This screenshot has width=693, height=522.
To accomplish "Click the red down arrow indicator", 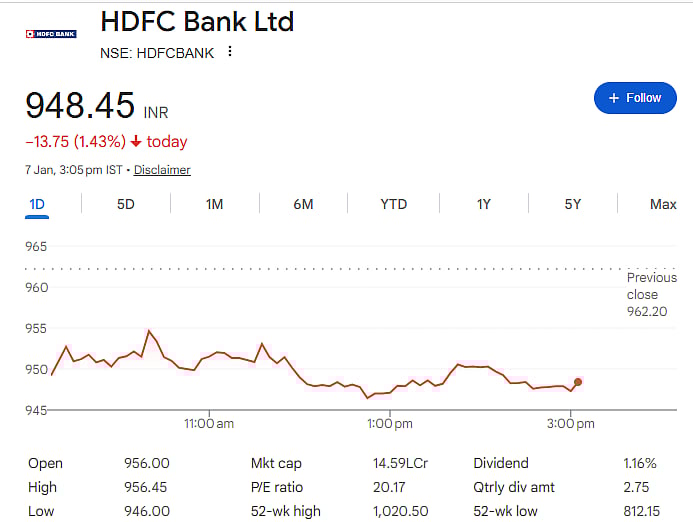I will [136, 142].
